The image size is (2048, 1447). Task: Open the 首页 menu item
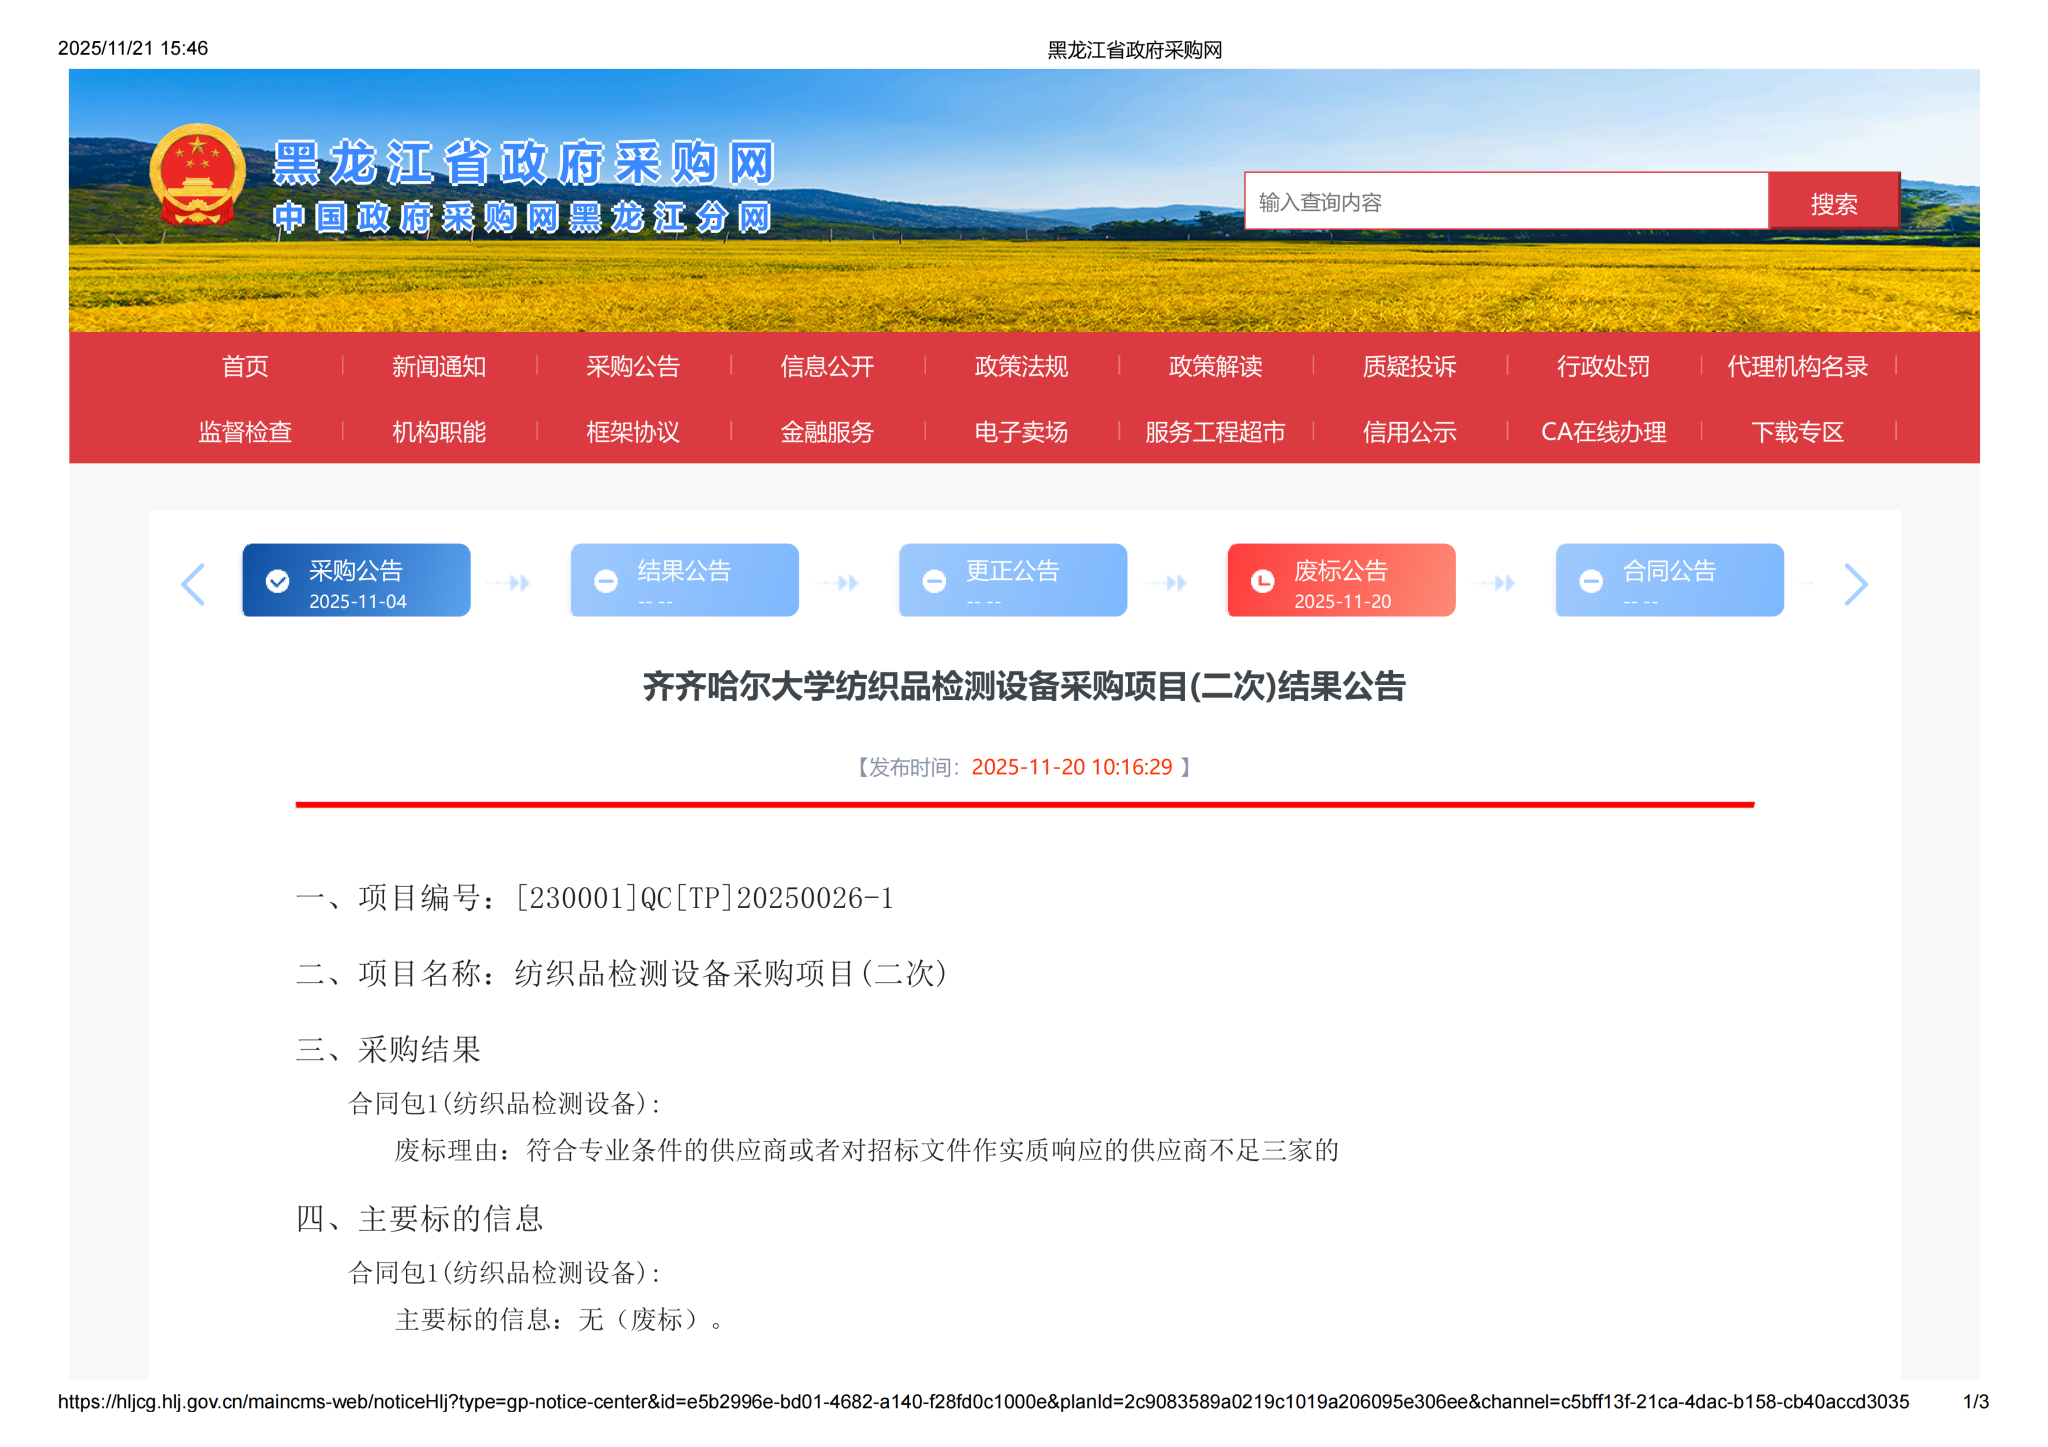pos(245,366)
